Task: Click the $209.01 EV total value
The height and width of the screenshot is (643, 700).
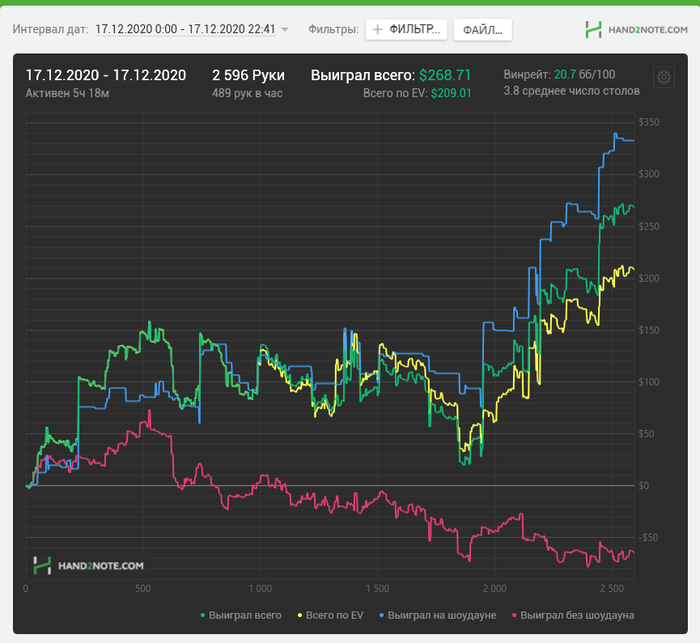Action: [451, 93]
